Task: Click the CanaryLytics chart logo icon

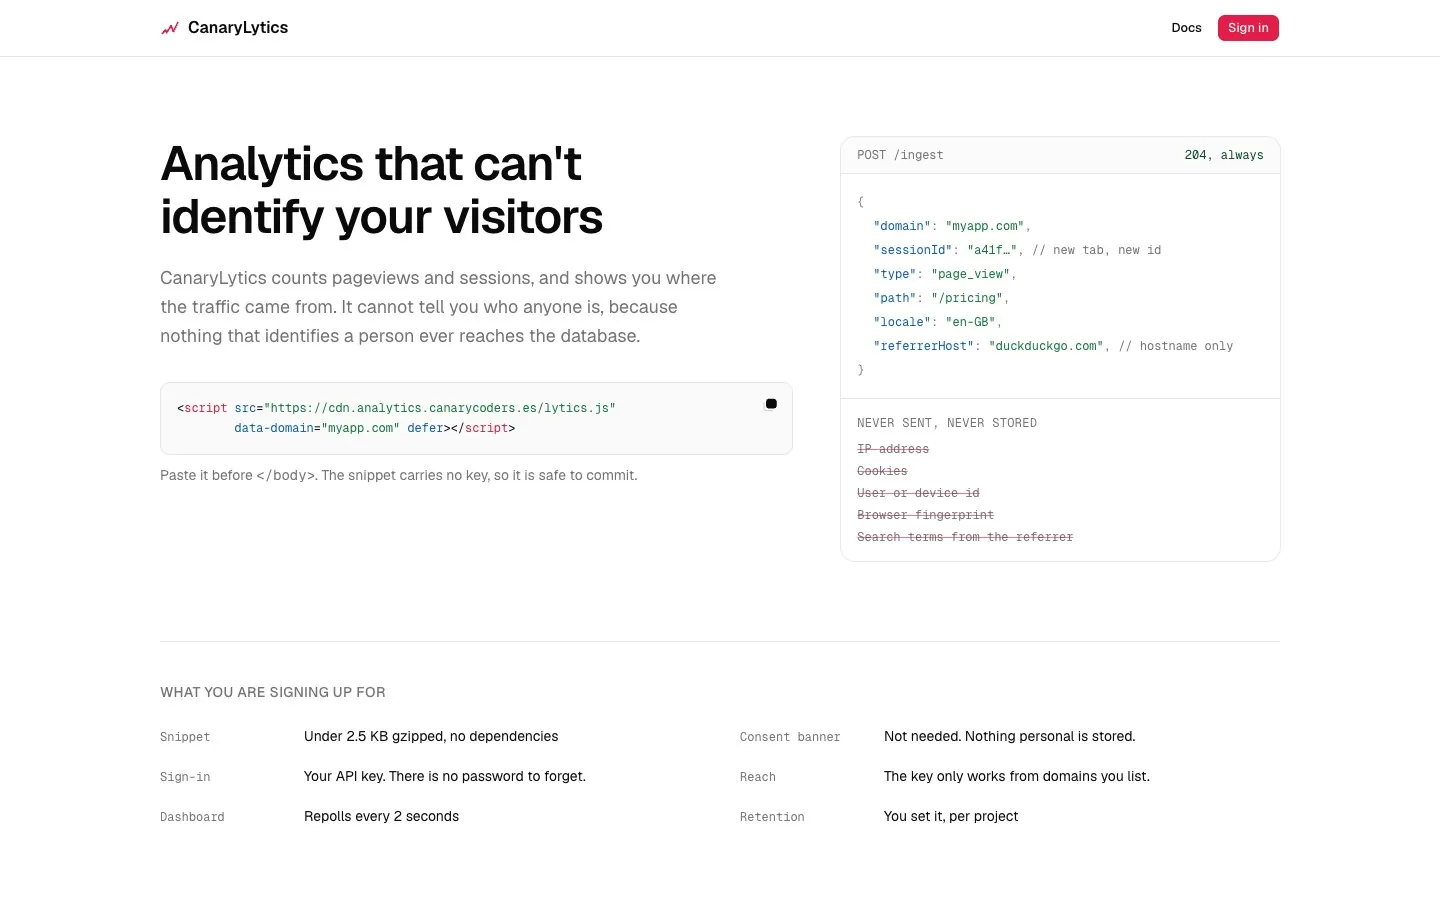Action: pos(170,28)
